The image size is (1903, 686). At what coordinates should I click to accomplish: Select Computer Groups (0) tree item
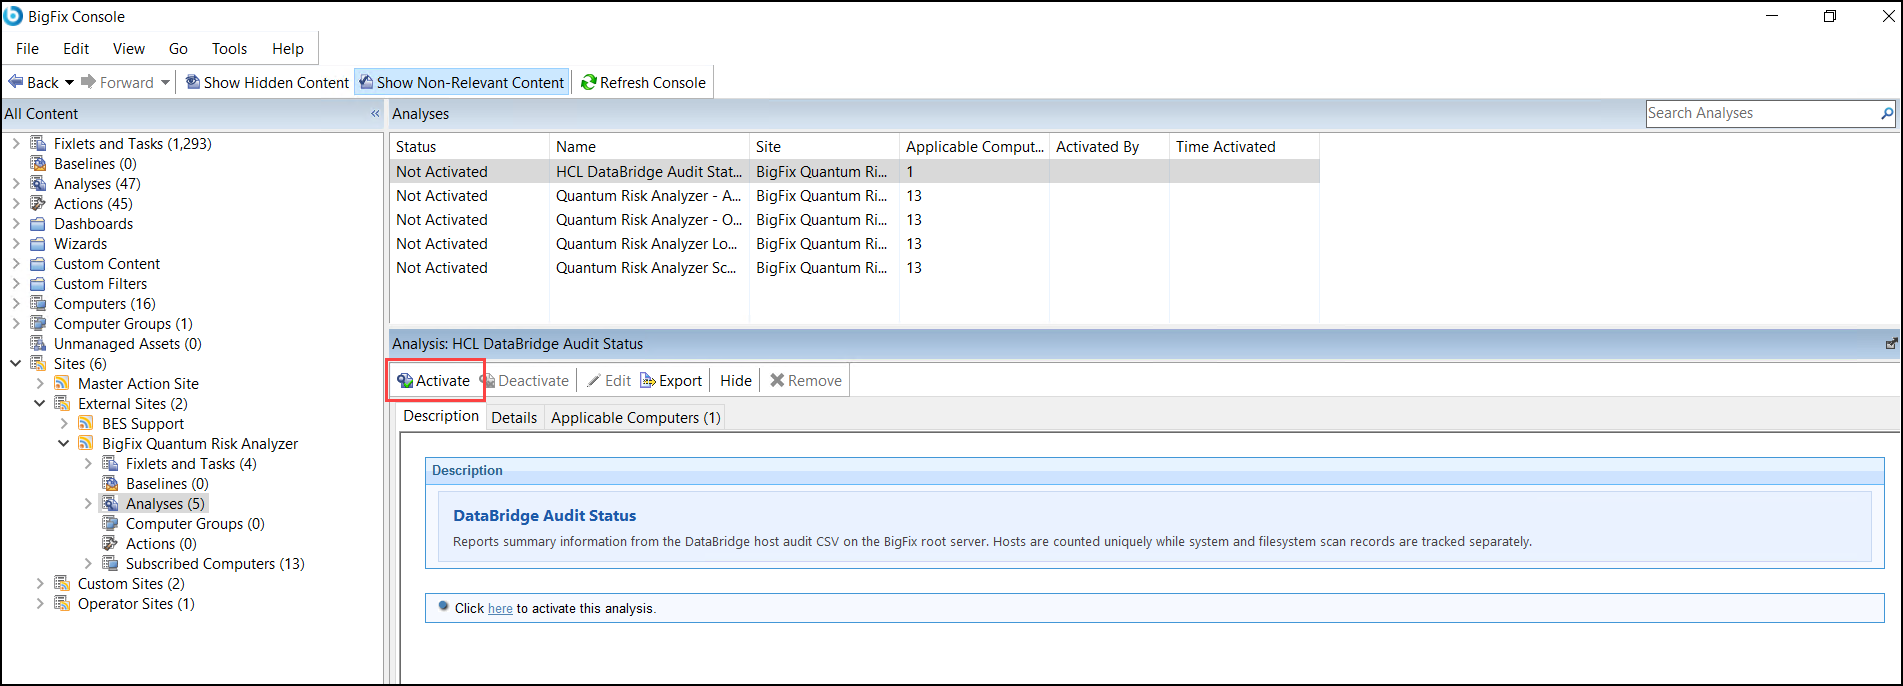tap(195, 523)
